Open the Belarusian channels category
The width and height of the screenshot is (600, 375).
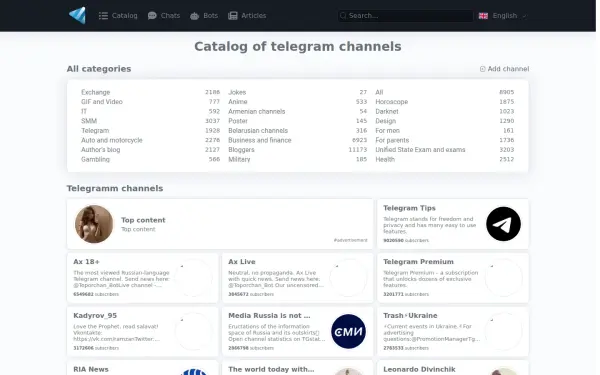258,130
